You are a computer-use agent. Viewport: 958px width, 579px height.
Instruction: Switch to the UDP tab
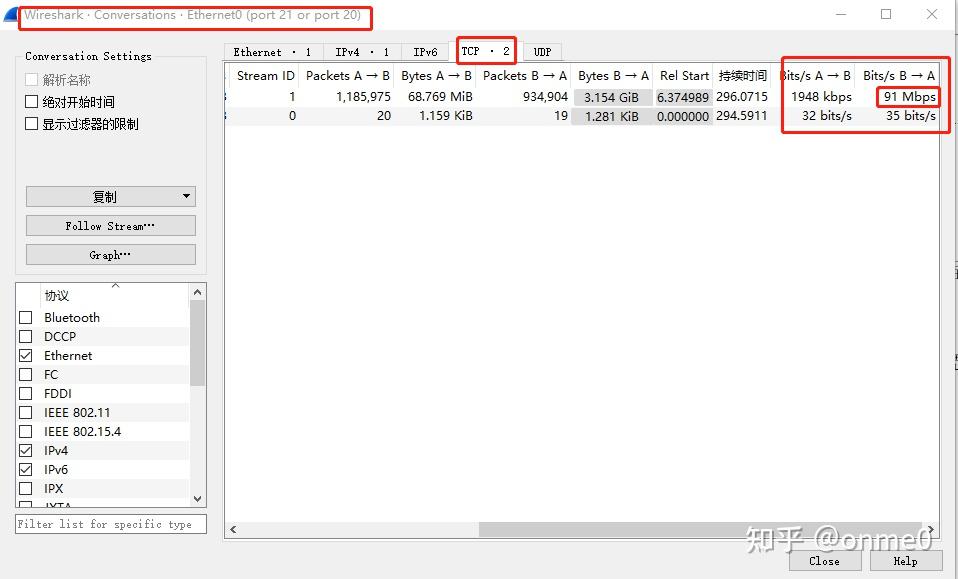pos(542,51)
